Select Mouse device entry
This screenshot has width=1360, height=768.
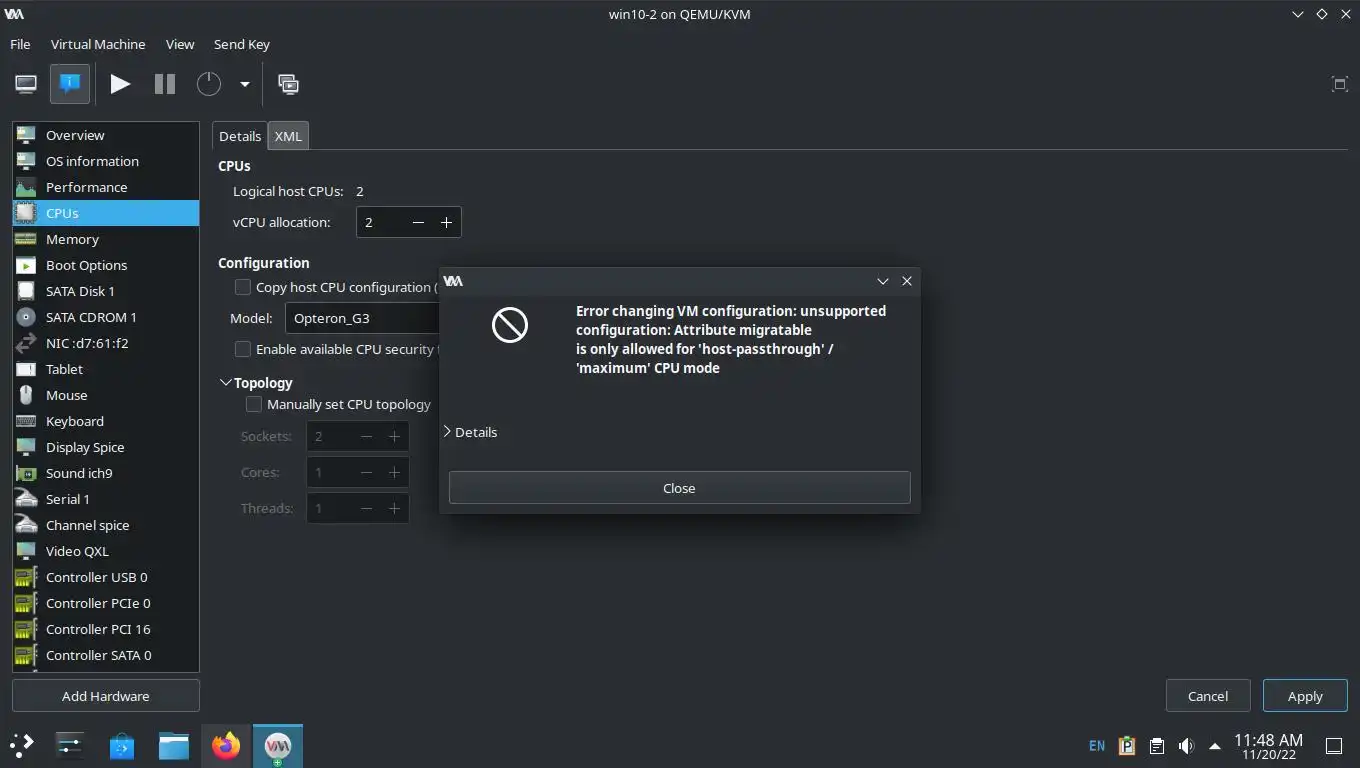(105, 395)
